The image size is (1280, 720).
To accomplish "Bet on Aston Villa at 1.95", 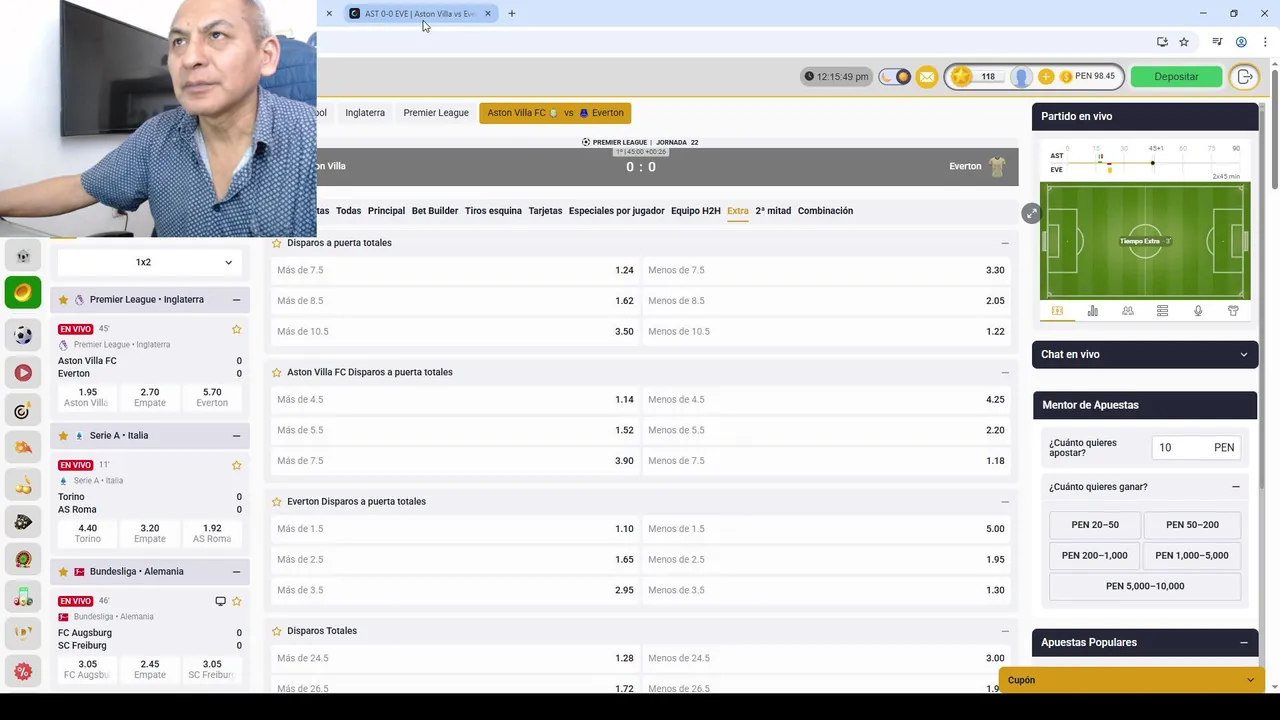I will (87, 397).
